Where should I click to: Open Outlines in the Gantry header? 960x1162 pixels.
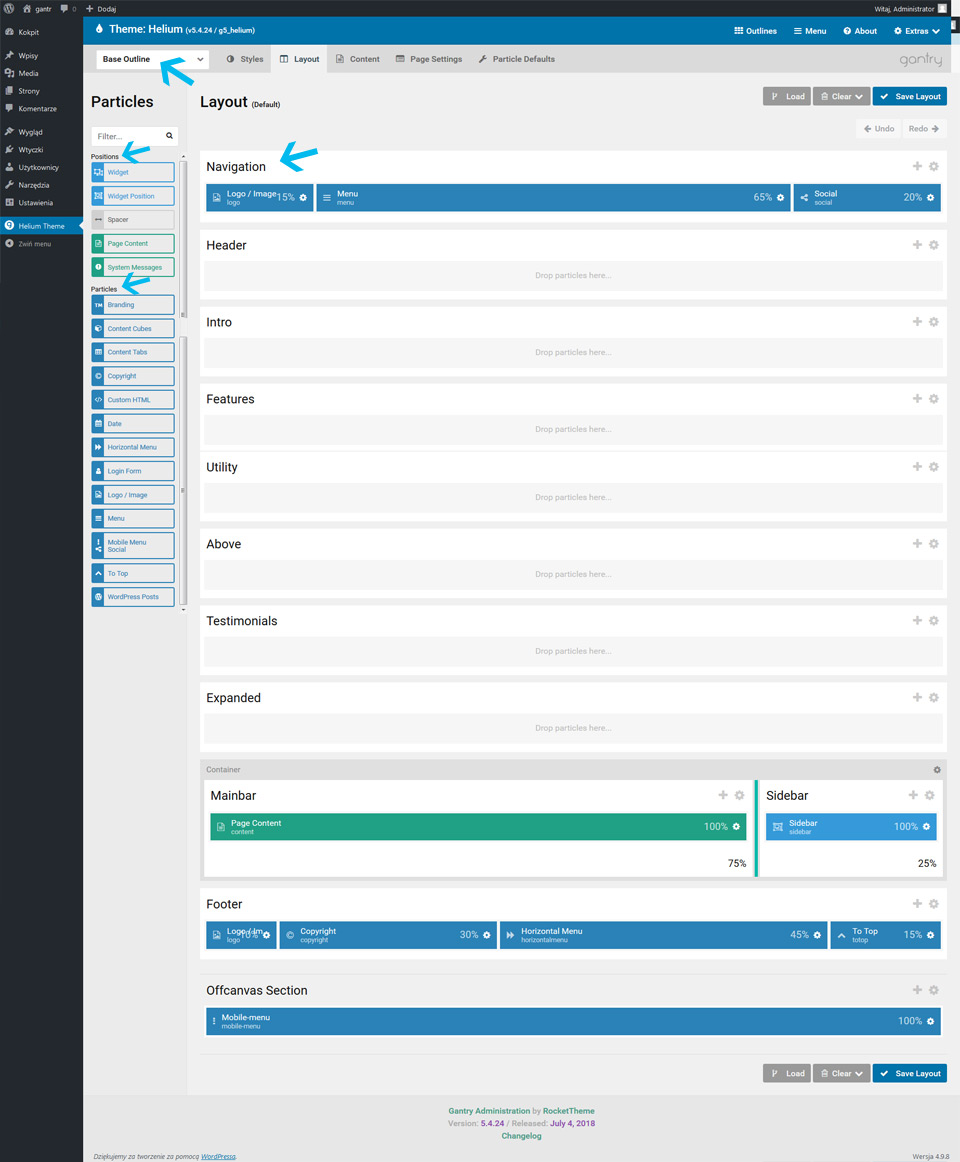tap(755, 31)
